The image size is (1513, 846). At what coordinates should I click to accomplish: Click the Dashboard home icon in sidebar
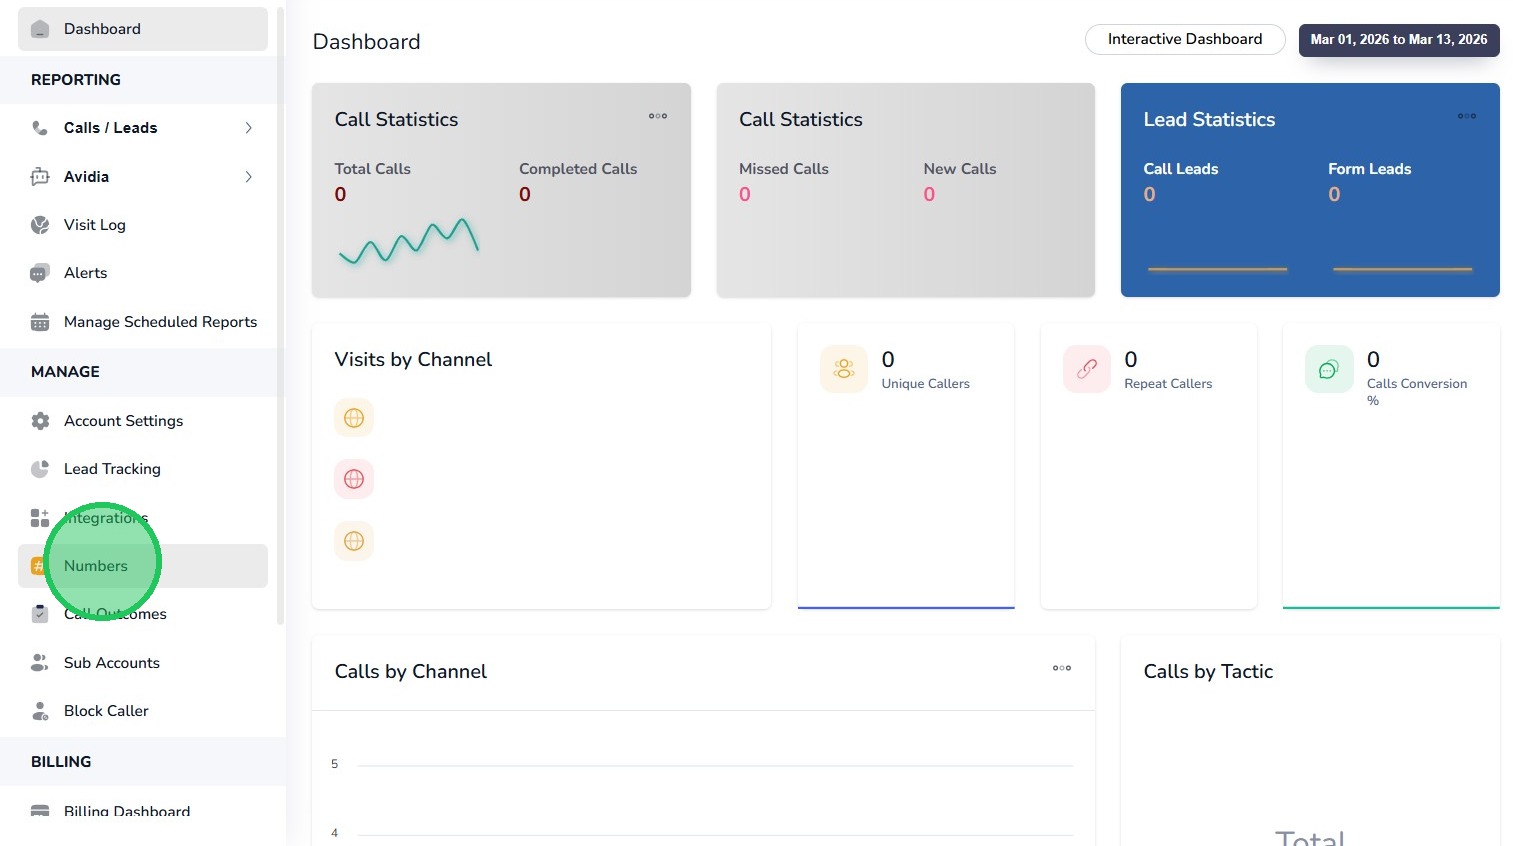(40, 29)
